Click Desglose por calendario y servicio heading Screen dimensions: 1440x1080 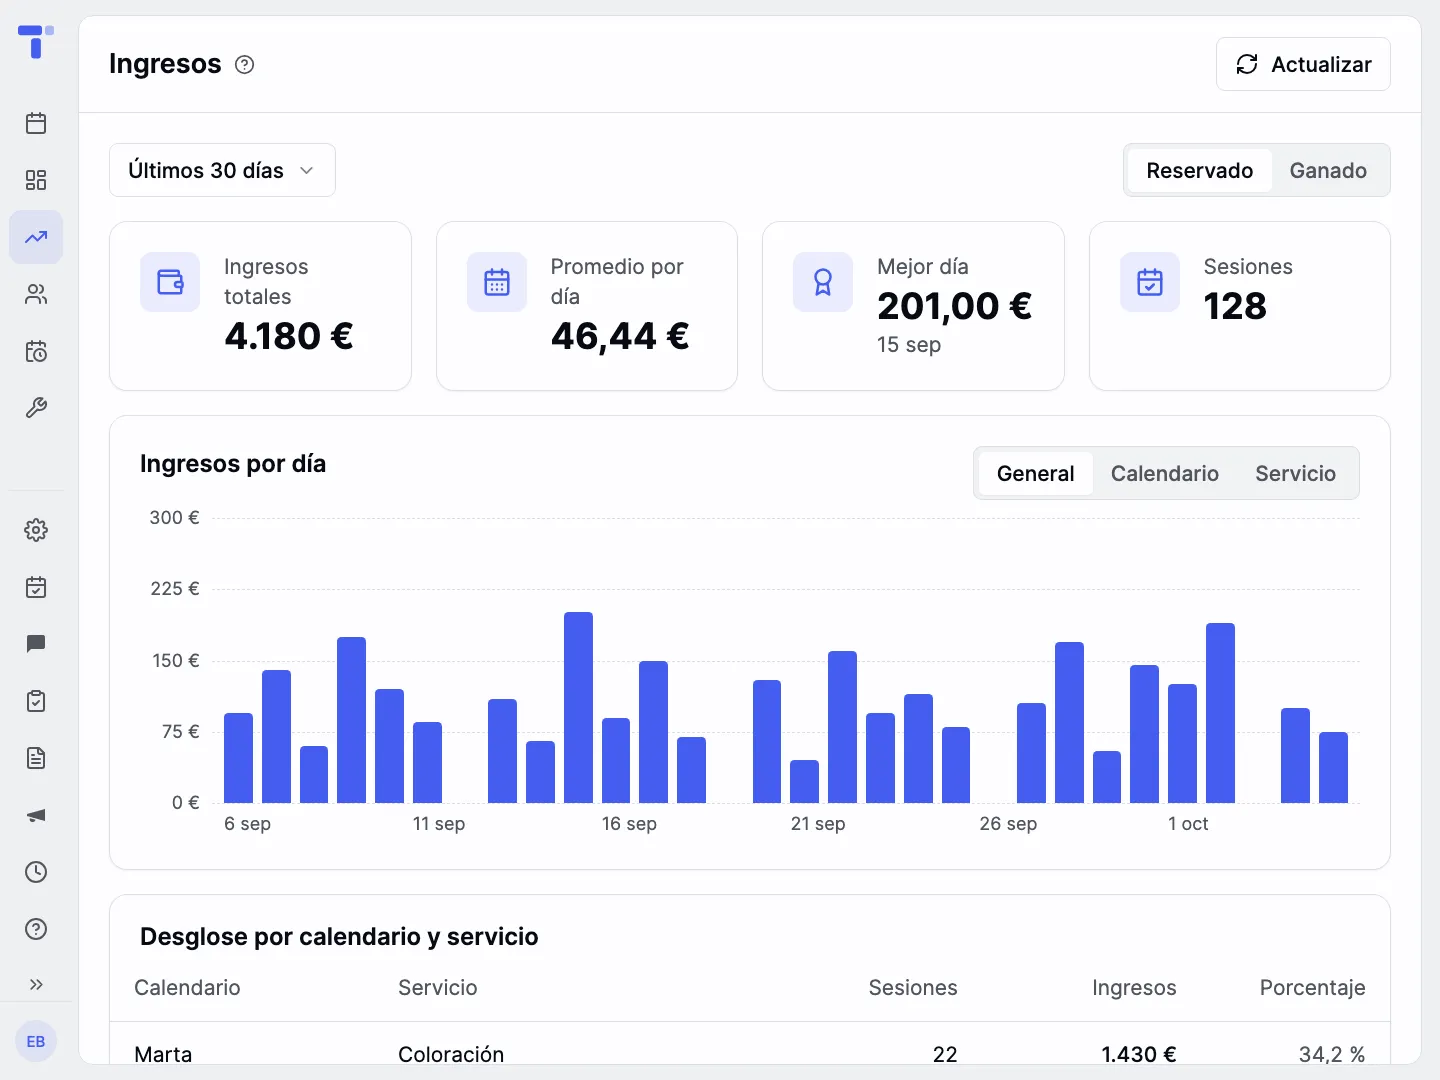coord(339,937)
